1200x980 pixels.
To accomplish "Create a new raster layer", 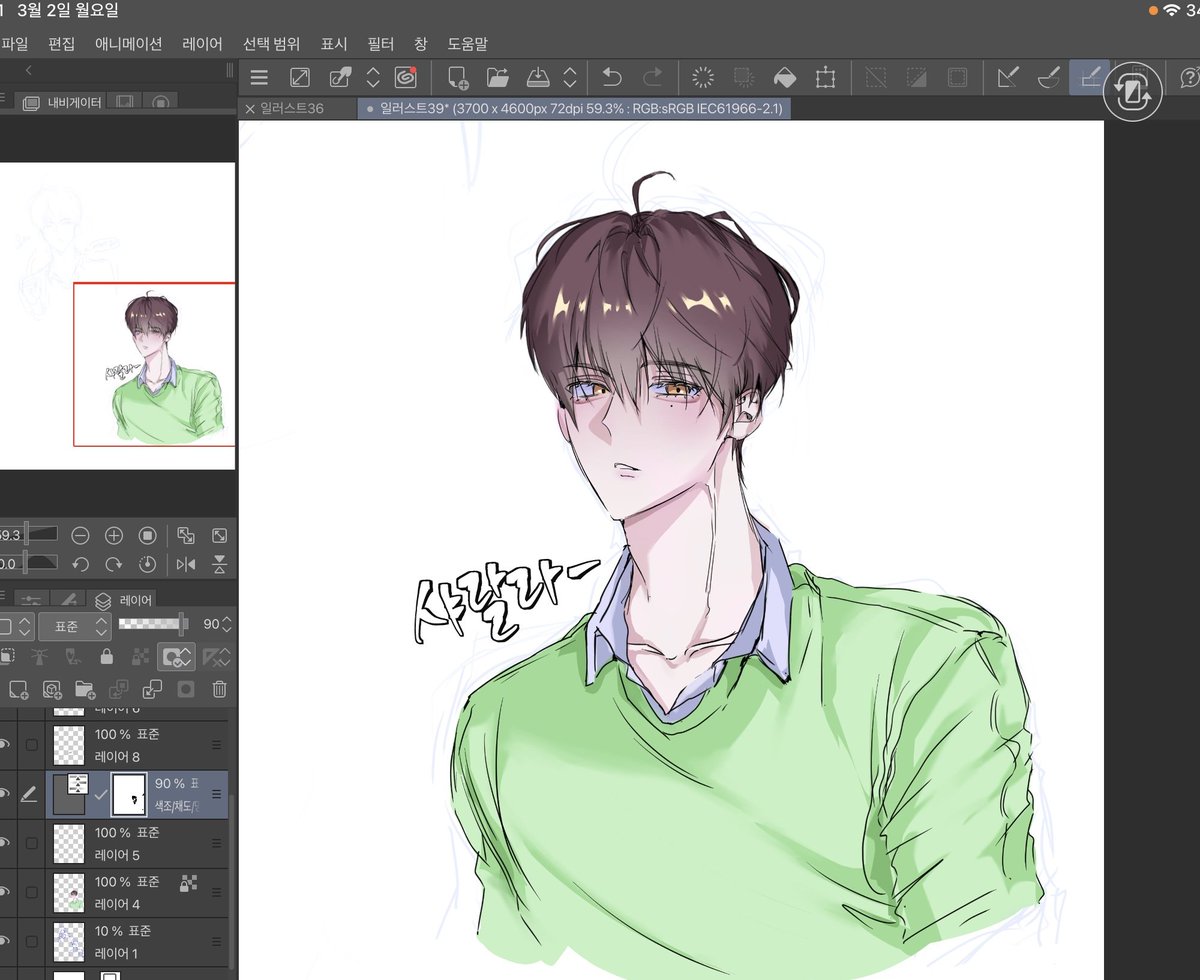I will click(x=18, y=689).
